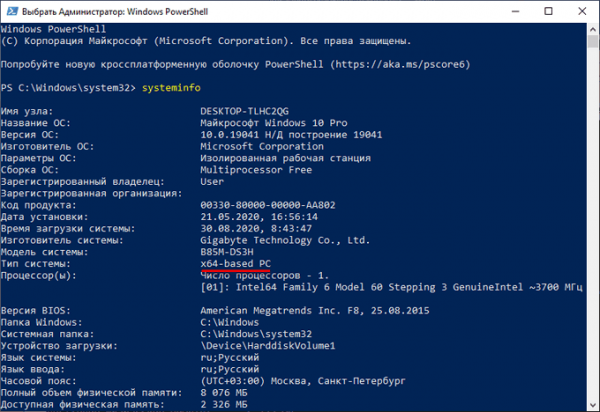The width and height of the screenshot is (600, 412).
Task: Click available memory value '2 326 МБ'
Action: (224, 405)
